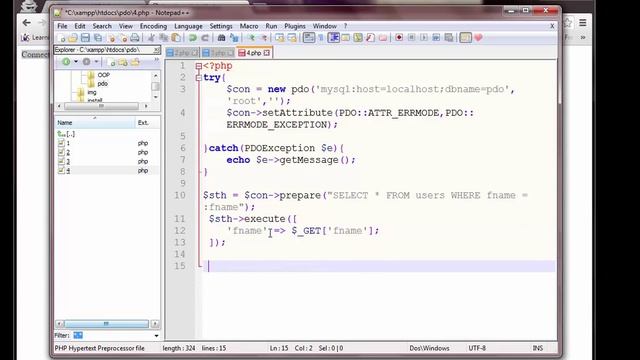Viewport: 640px width, 360px height.
Task: Click the Zoom Out toolbar icon
Action: tap(263, 38)
